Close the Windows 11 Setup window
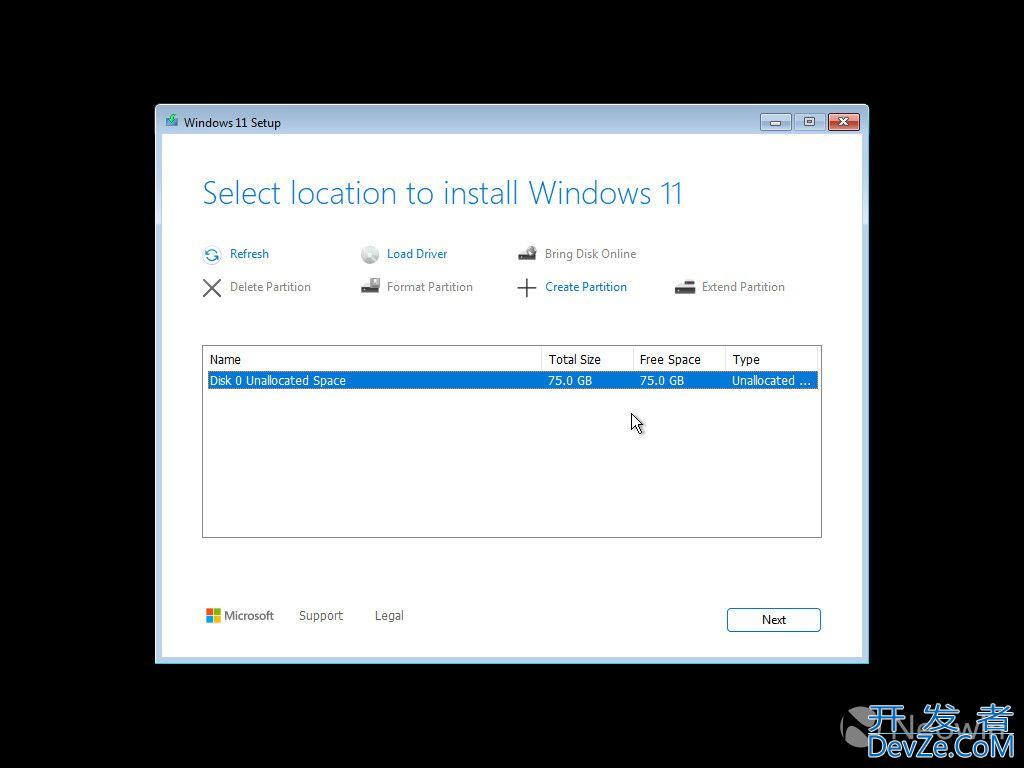Screen dimensions: 1024x768 click(843, 122)
